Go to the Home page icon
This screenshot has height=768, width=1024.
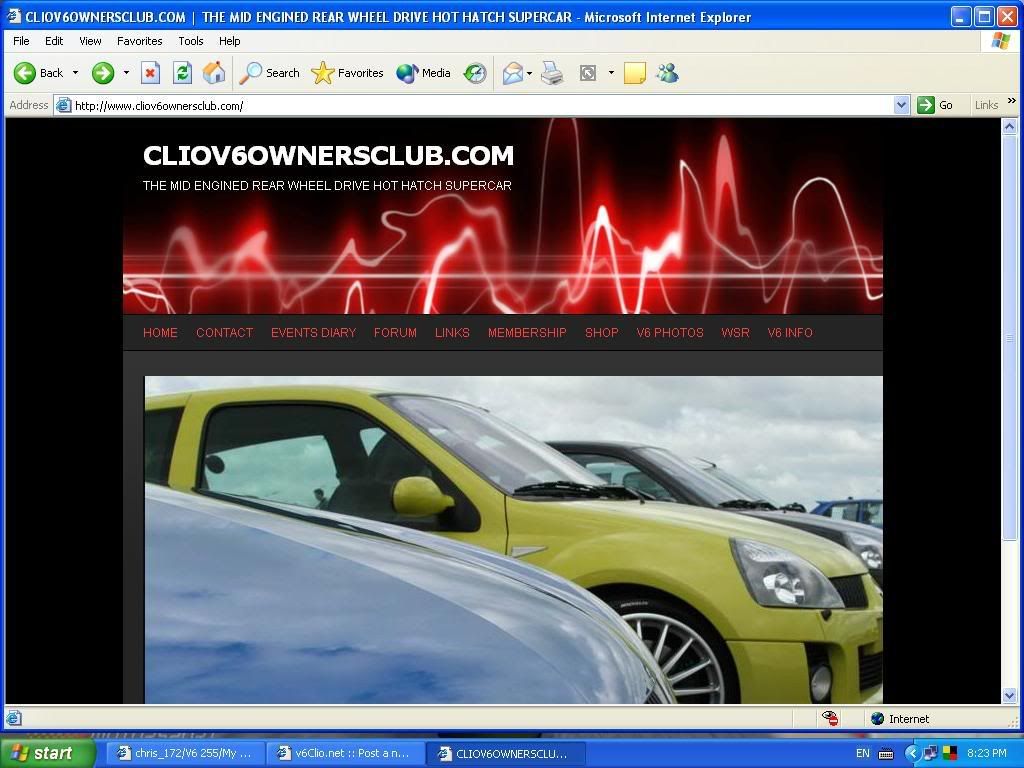(x=214, y=73)
